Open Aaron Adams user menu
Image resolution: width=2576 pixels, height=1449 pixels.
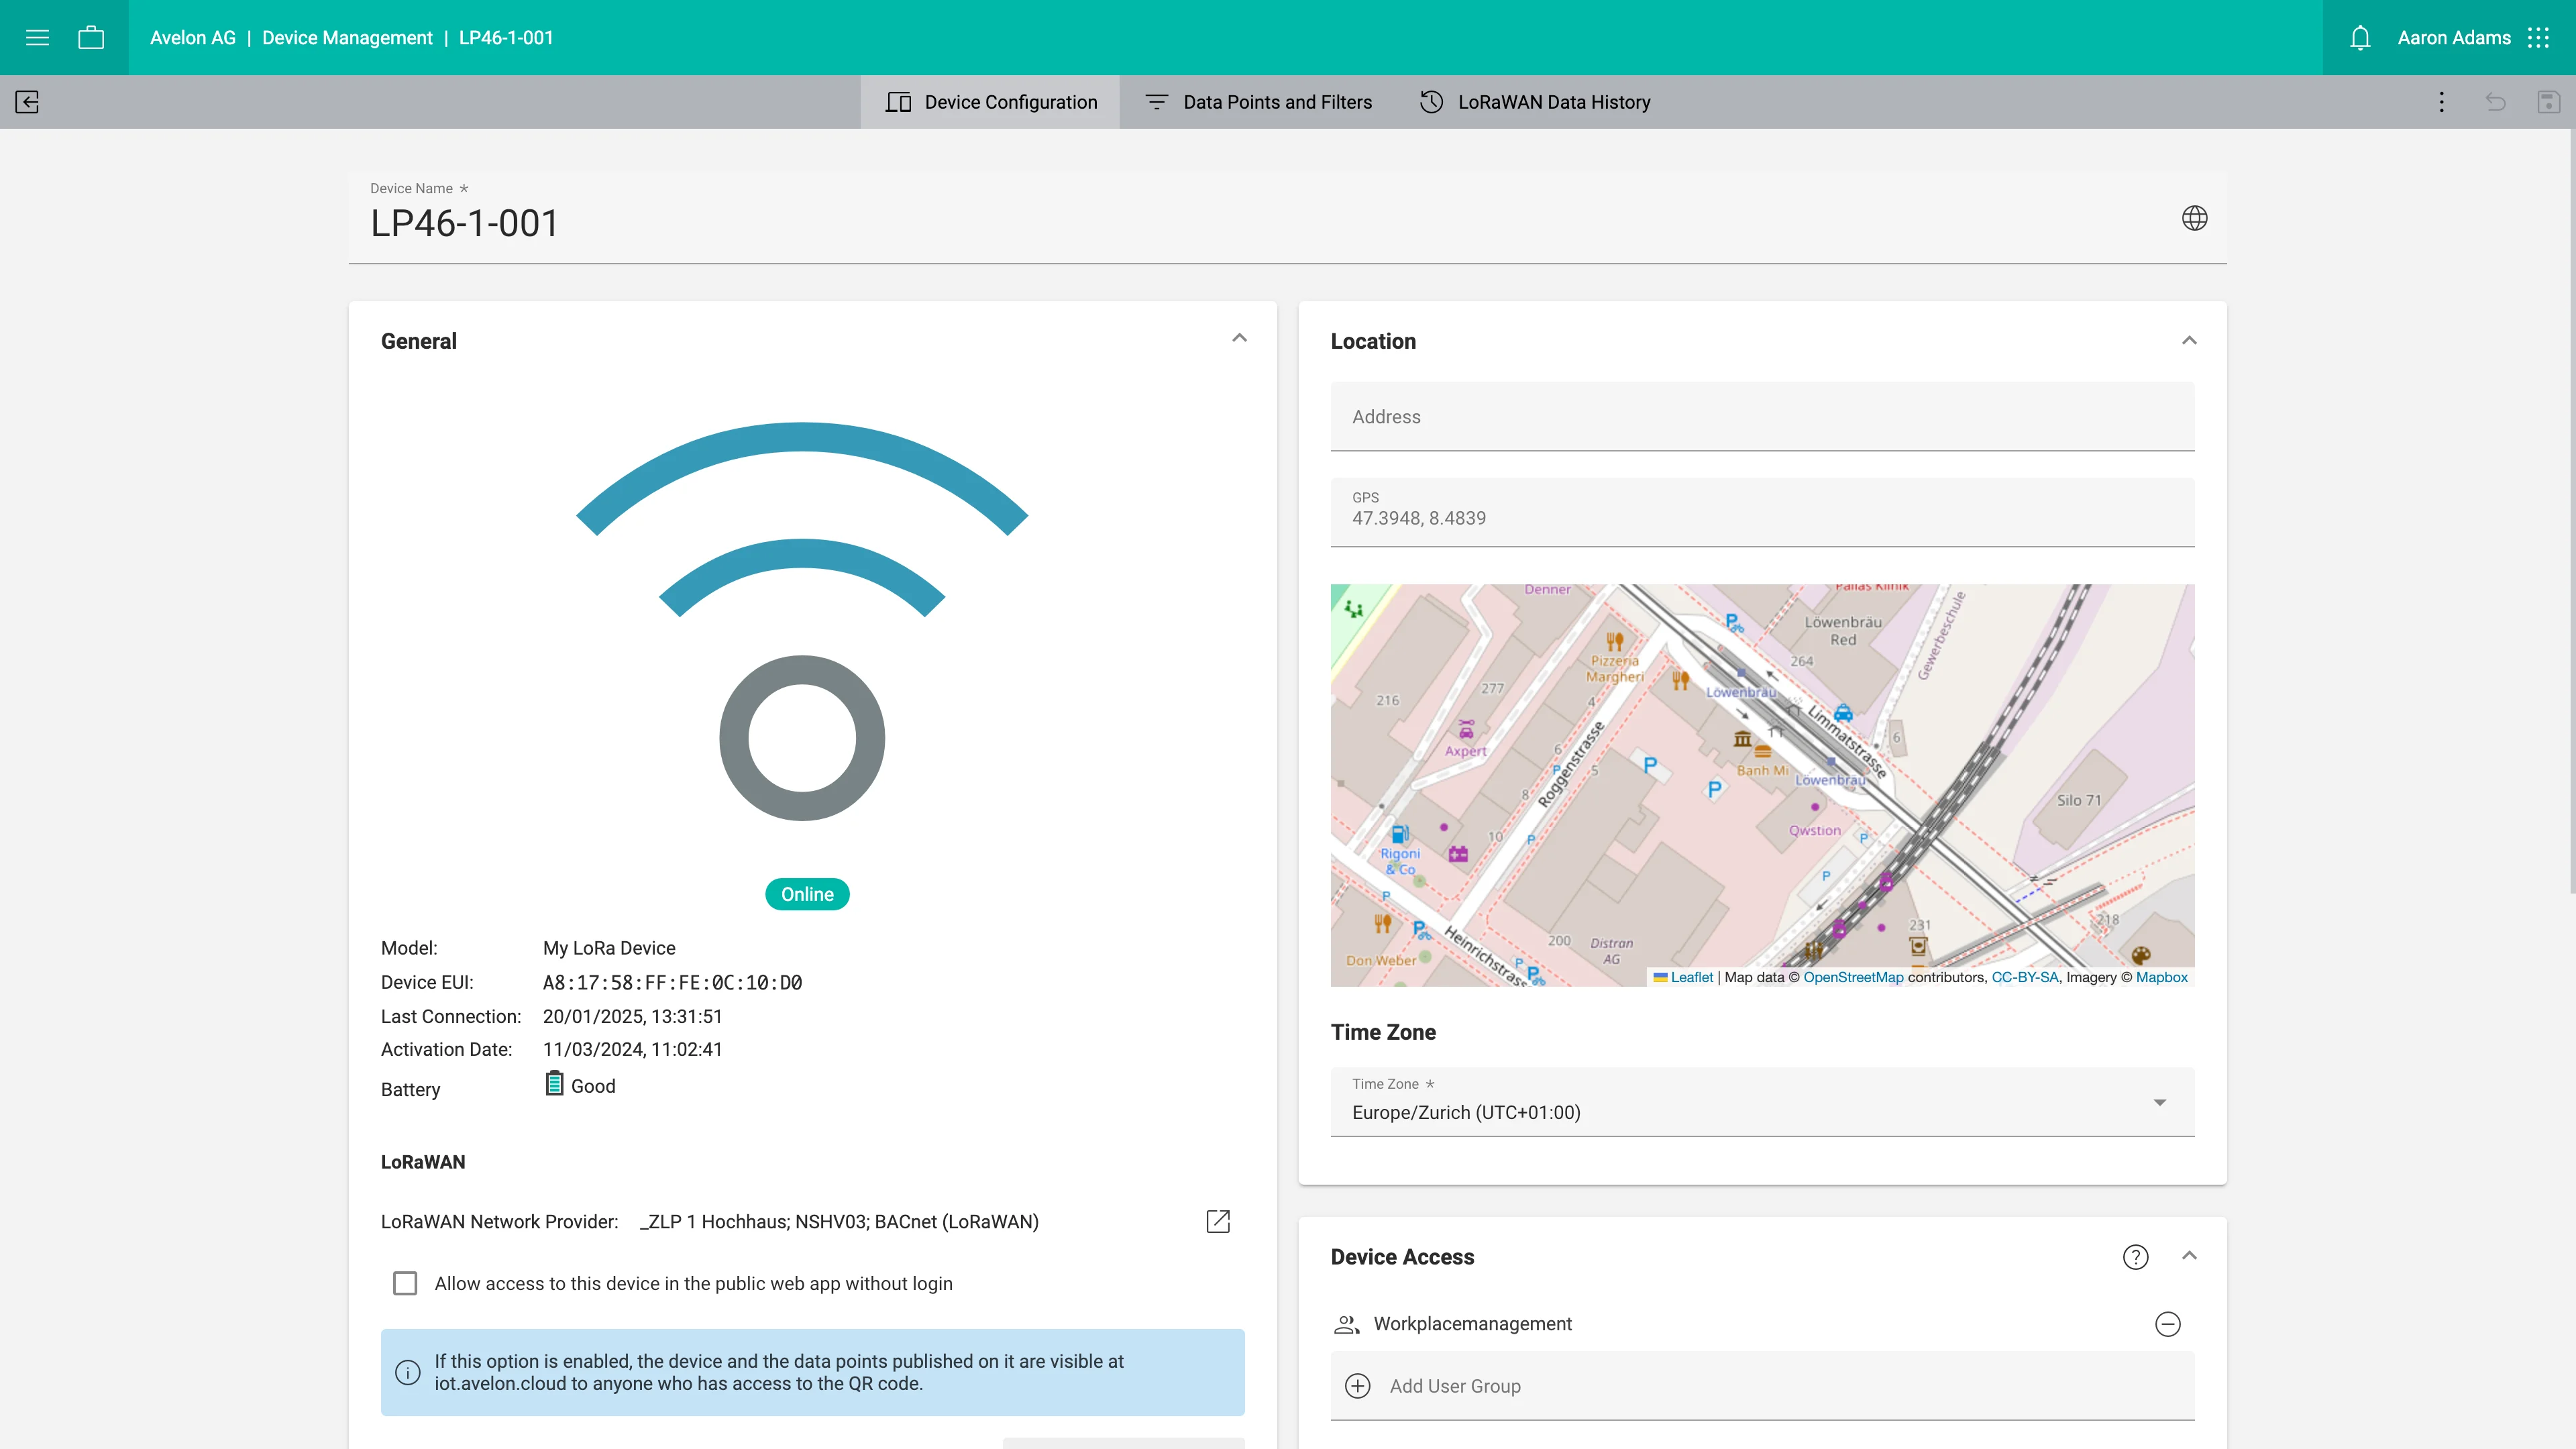tap(2454, 38)
